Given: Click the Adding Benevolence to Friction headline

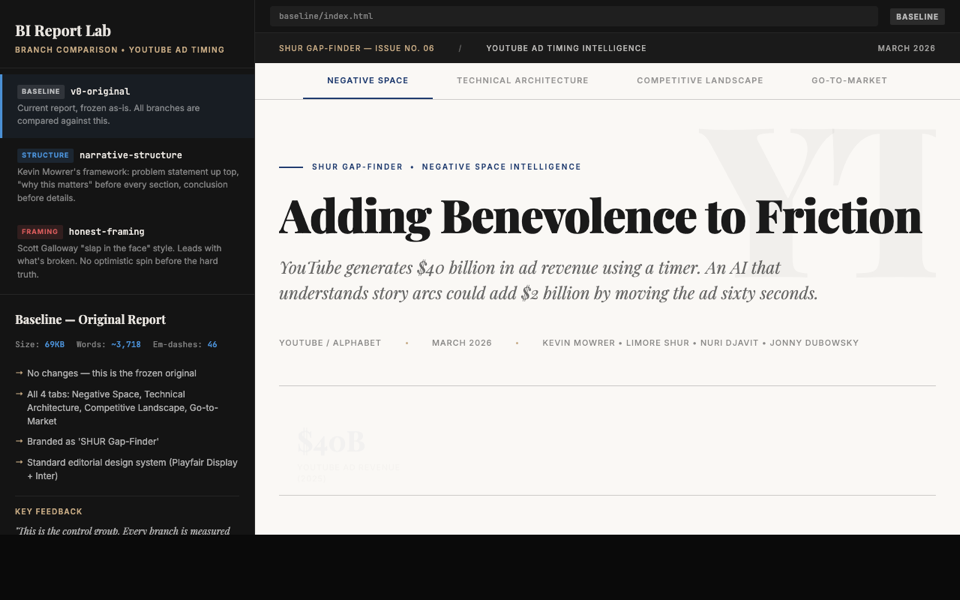Looking at the screenshot, I should click(600, 216).
